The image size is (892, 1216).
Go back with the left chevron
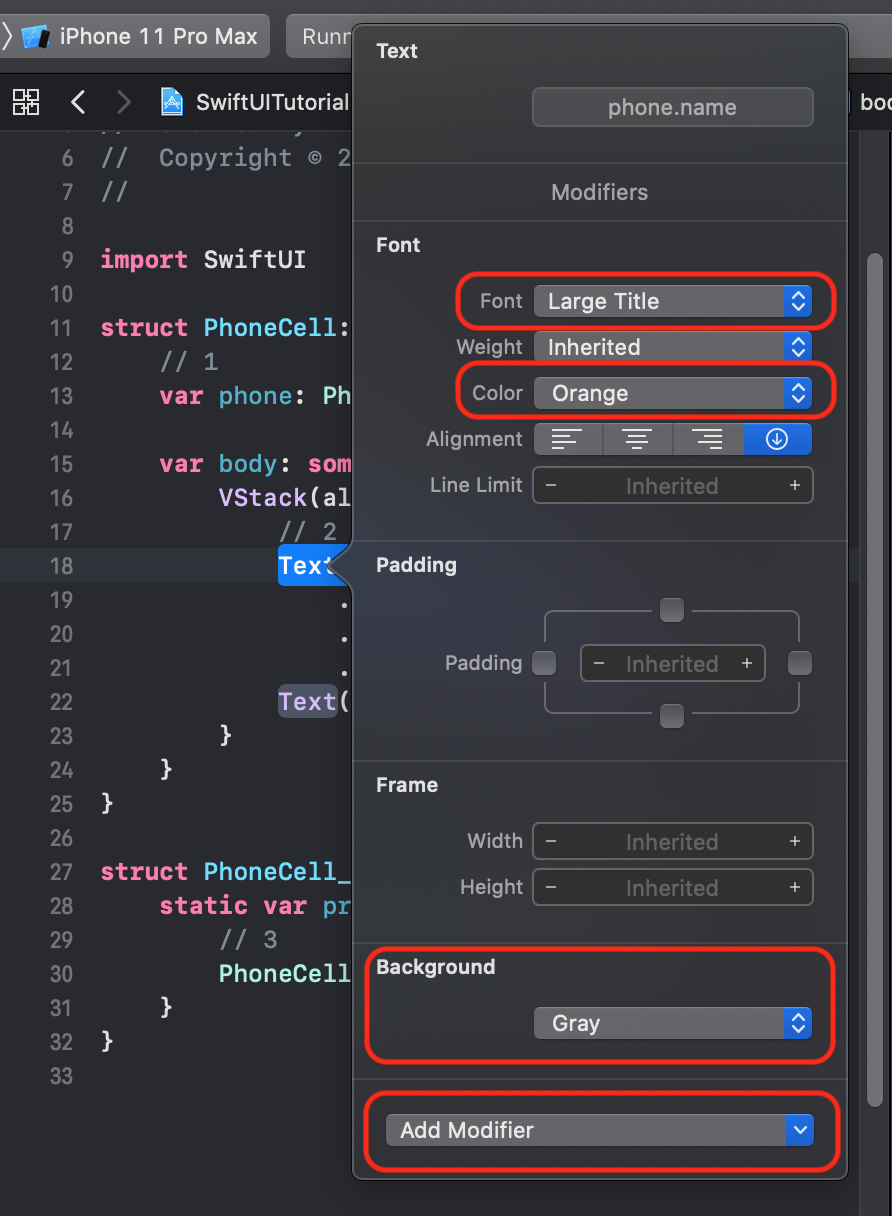coord(78,101)
